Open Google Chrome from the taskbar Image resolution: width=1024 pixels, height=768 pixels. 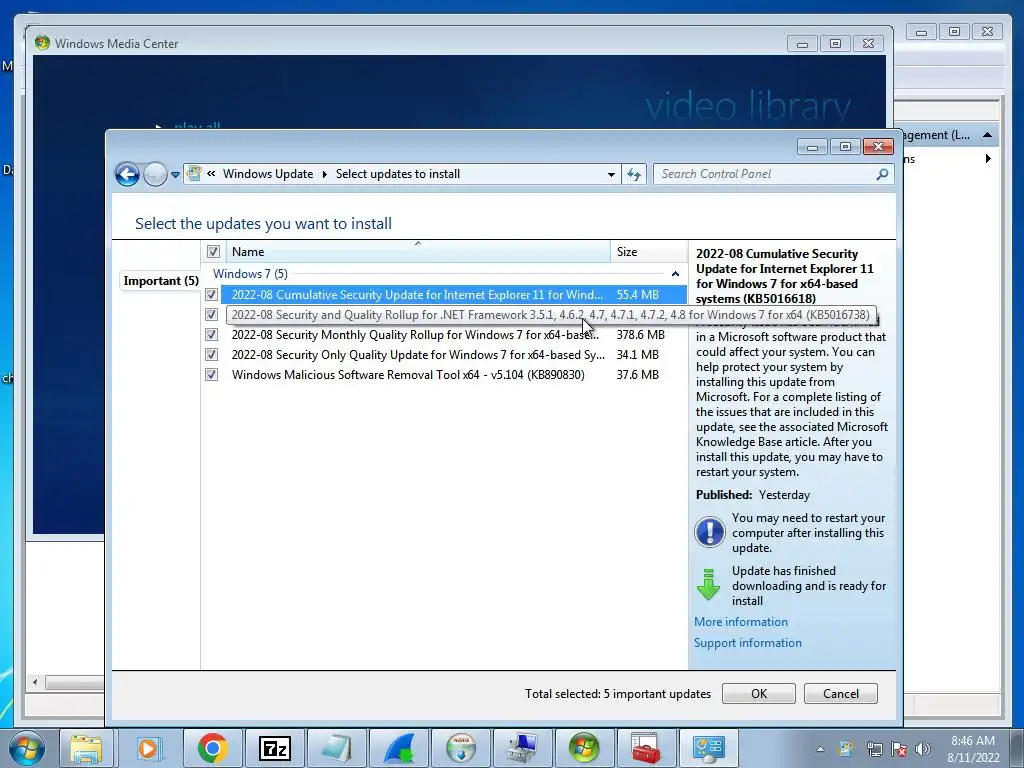(x=212, y=748)
